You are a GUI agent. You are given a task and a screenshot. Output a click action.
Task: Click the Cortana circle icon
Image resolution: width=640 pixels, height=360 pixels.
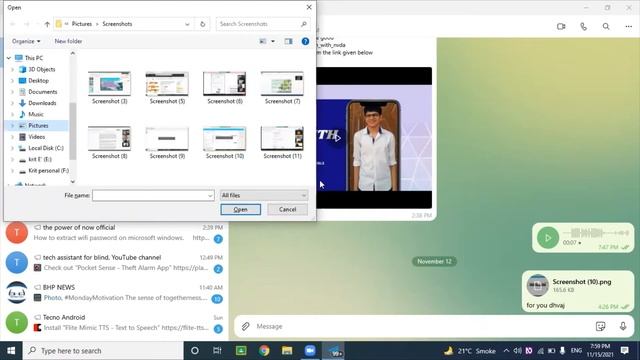(x=195, y=351)
